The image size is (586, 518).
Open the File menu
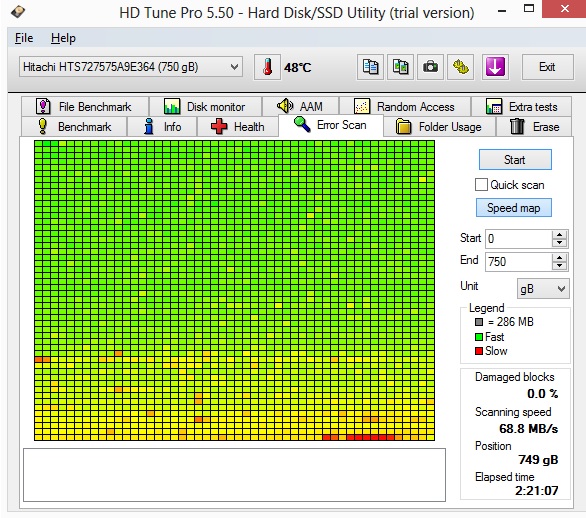click(24, 38)
